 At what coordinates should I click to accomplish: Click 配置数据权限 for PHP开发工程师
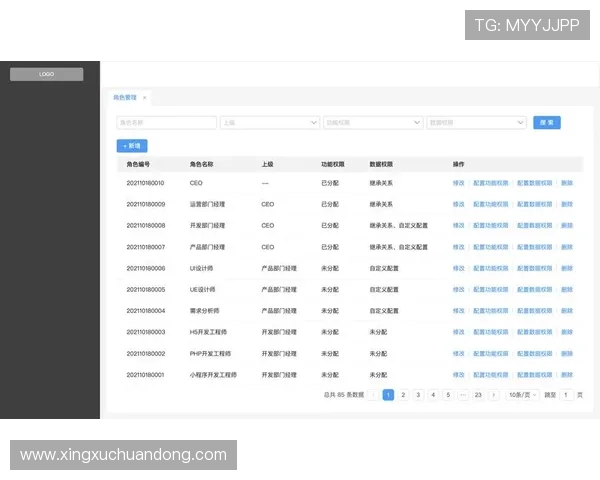pyautogui.click(x=535, y=353)
